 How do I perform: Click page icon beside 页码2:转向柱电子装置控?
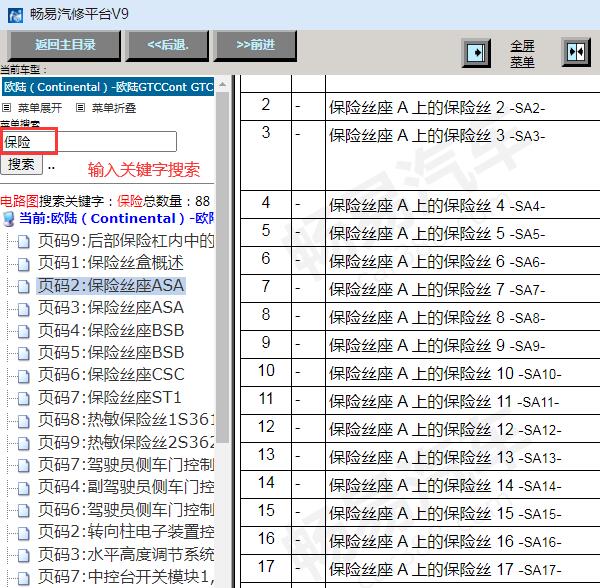tap(24, 533)
